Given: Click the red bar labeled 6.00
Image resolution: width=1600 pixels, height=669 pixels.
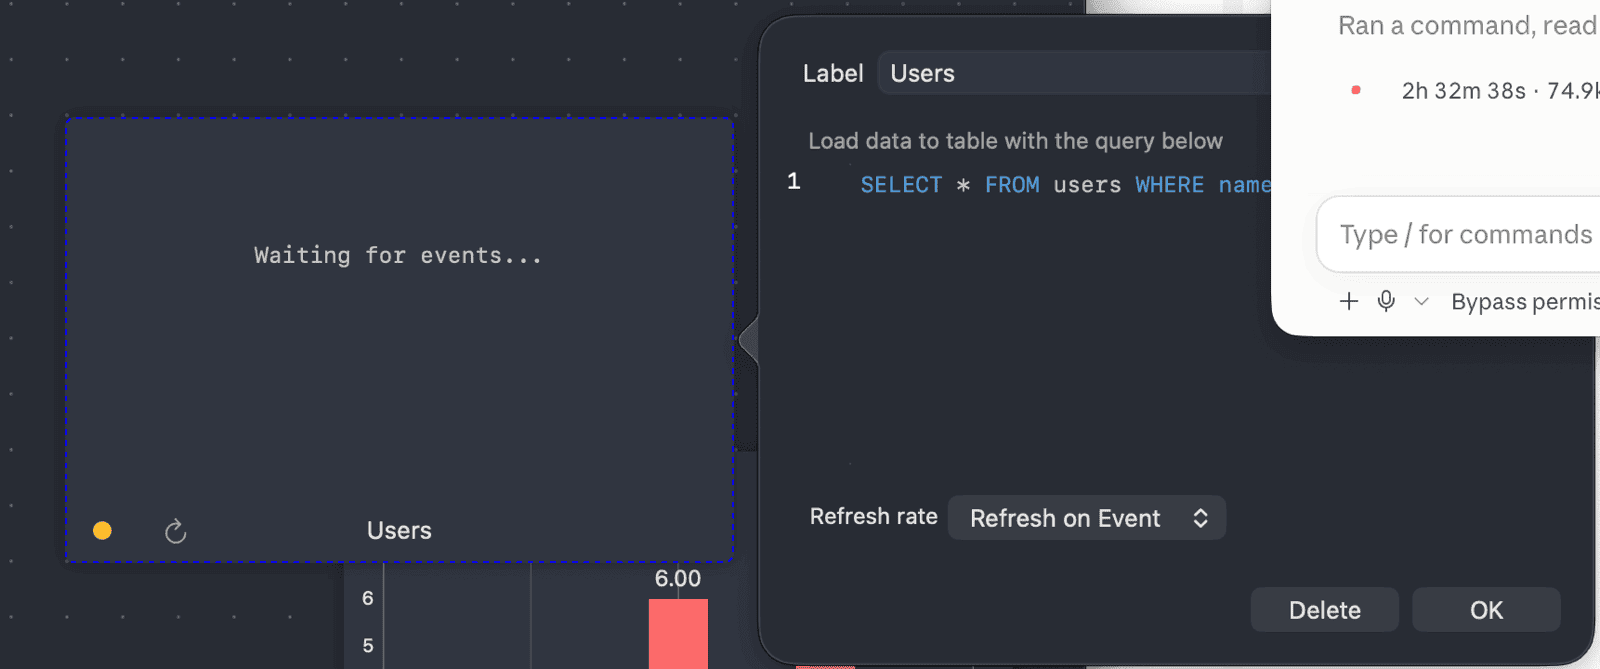Looking at the screenshot, I should click(678, 634).
